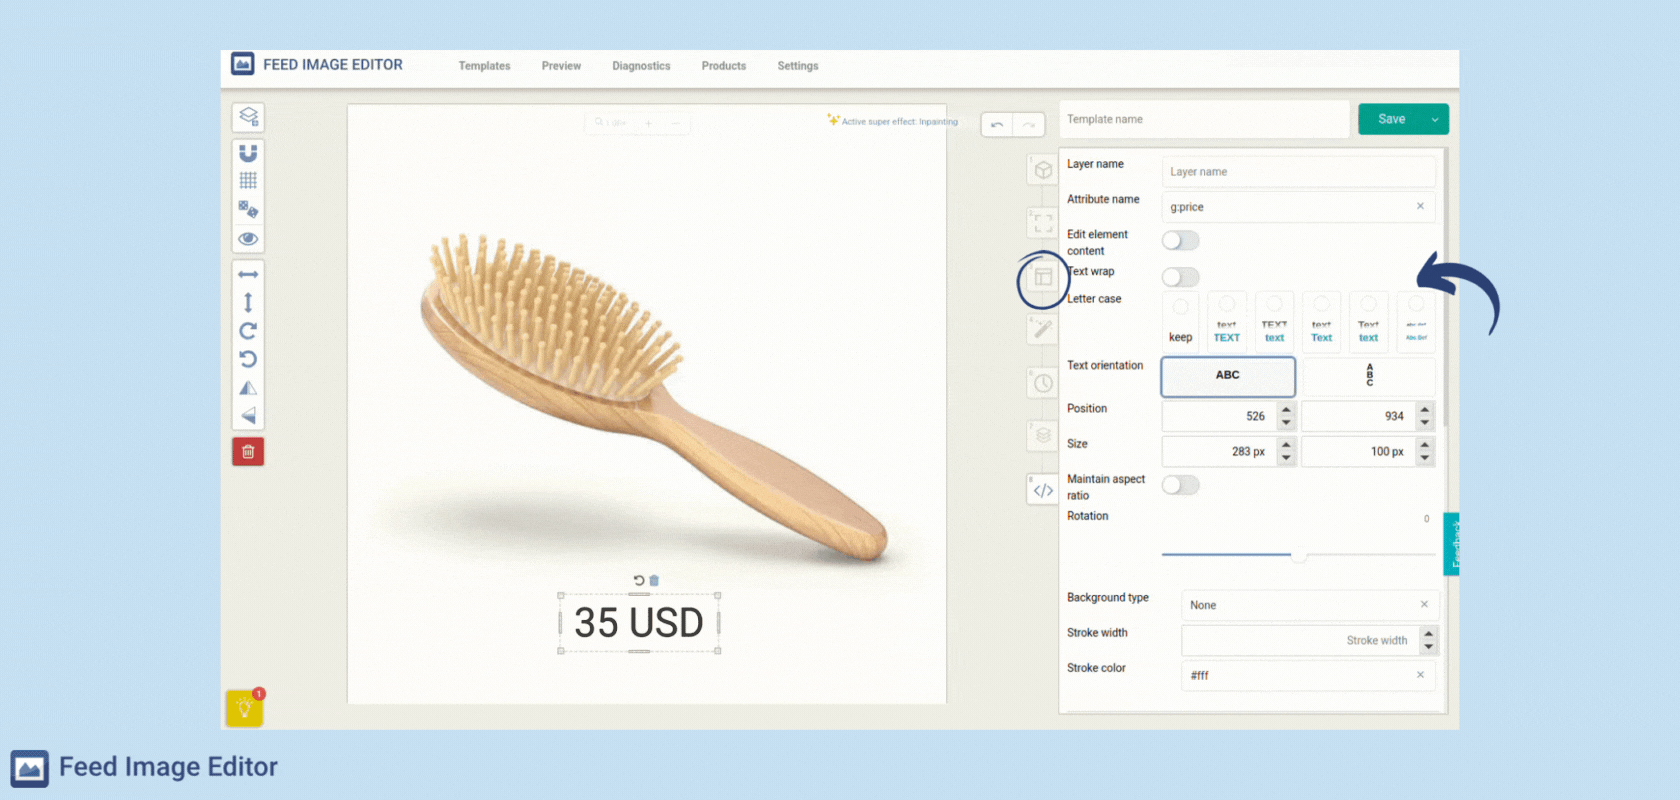Screen dimensions: 1680x800
Task: Toggle layer visibility eye icon
Action: pyautogui.click(x=248, y=239)
